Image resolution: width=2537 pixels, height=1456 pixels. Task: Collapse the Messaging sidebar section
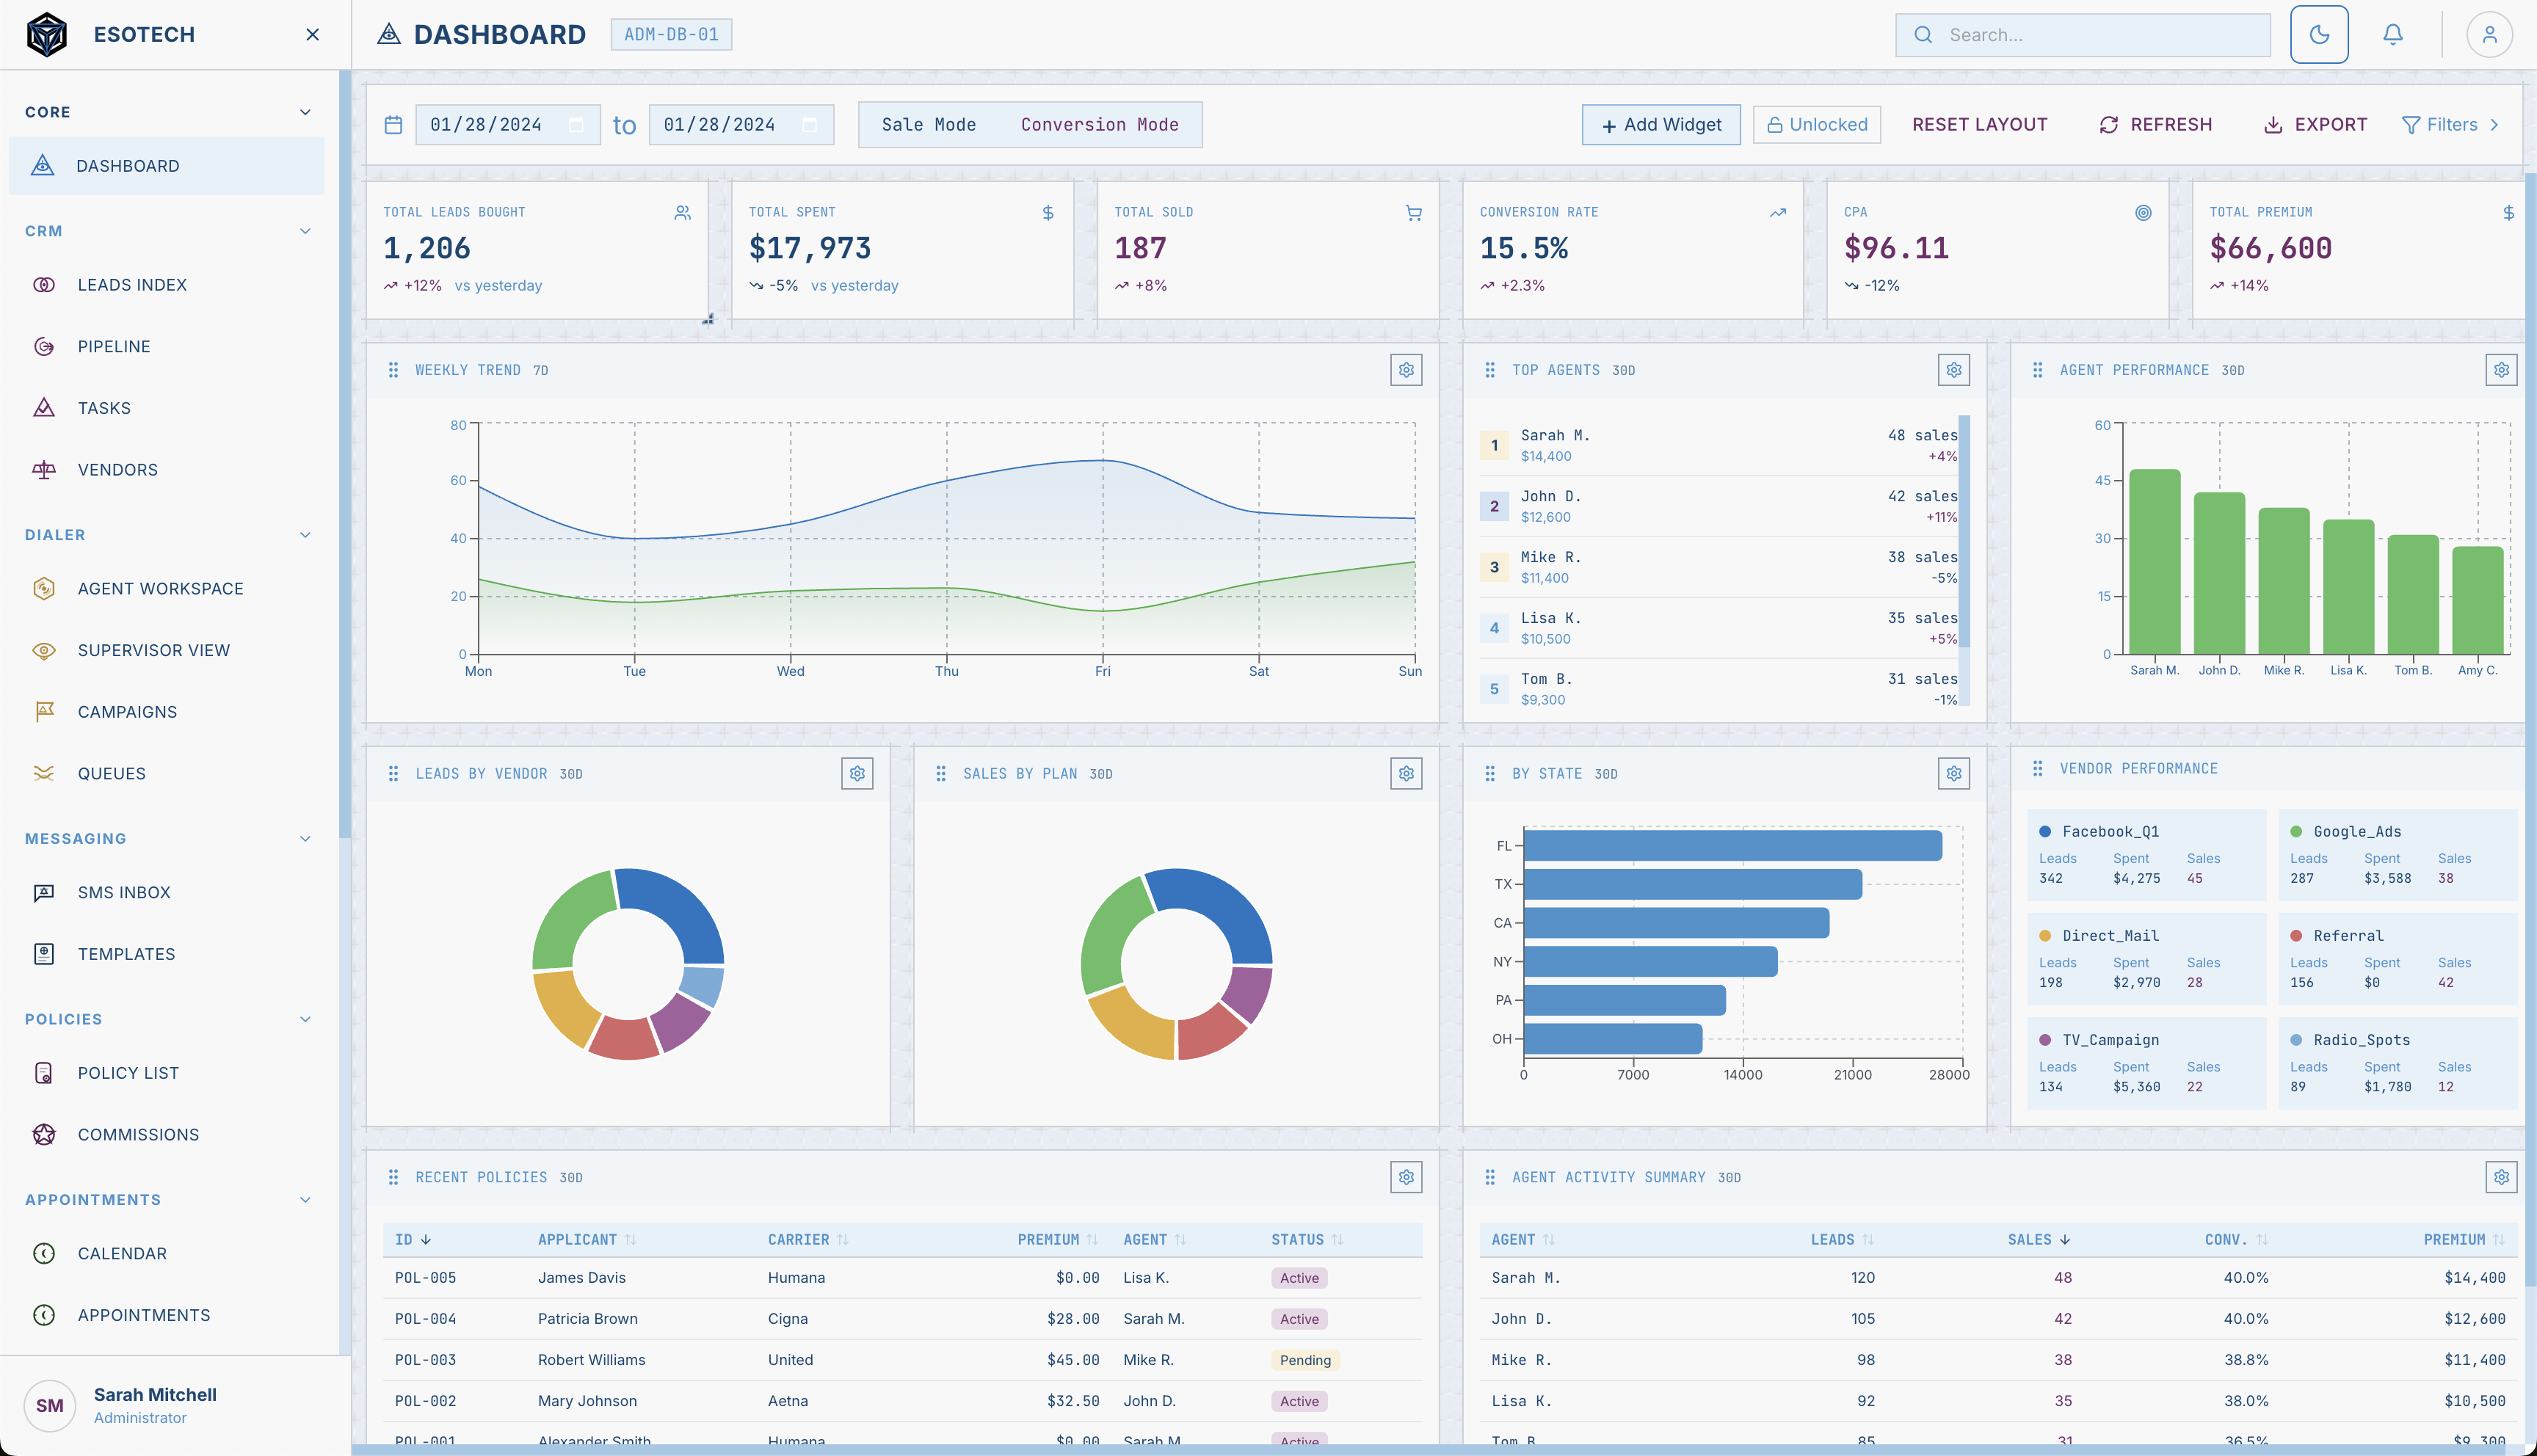[x=305, y=839]
